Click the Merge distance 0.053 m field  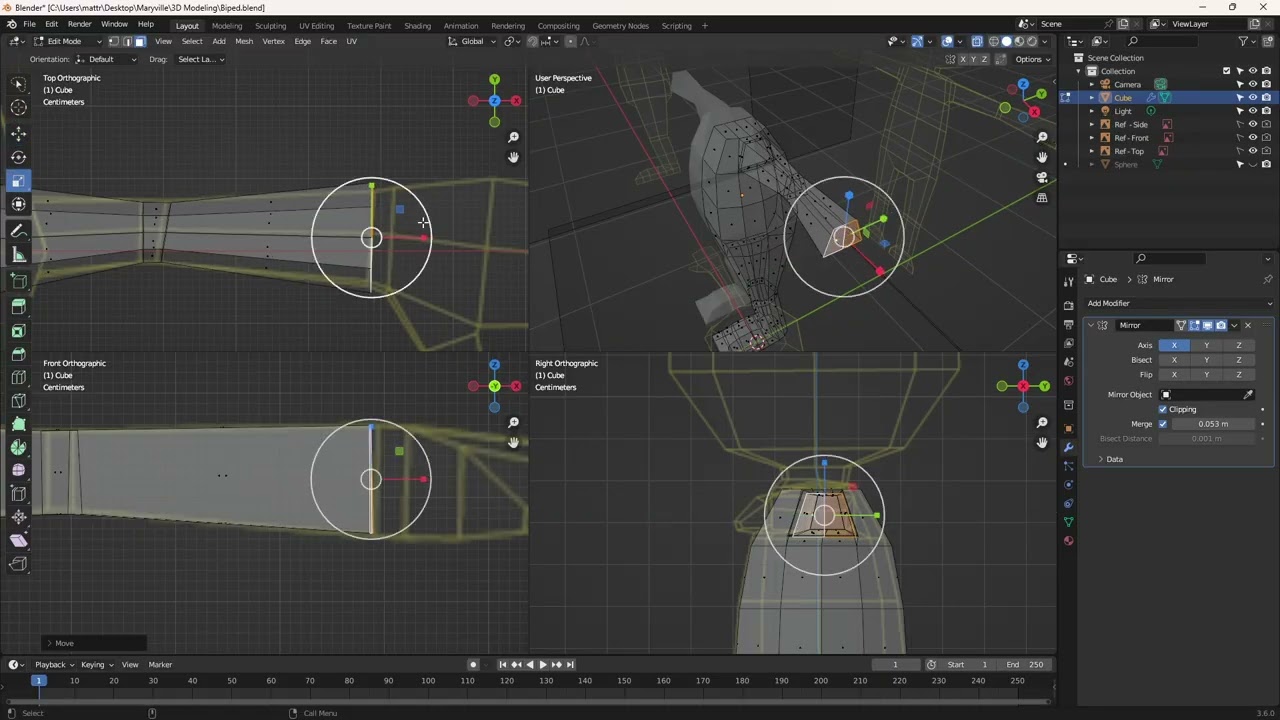click(1213, 424)
